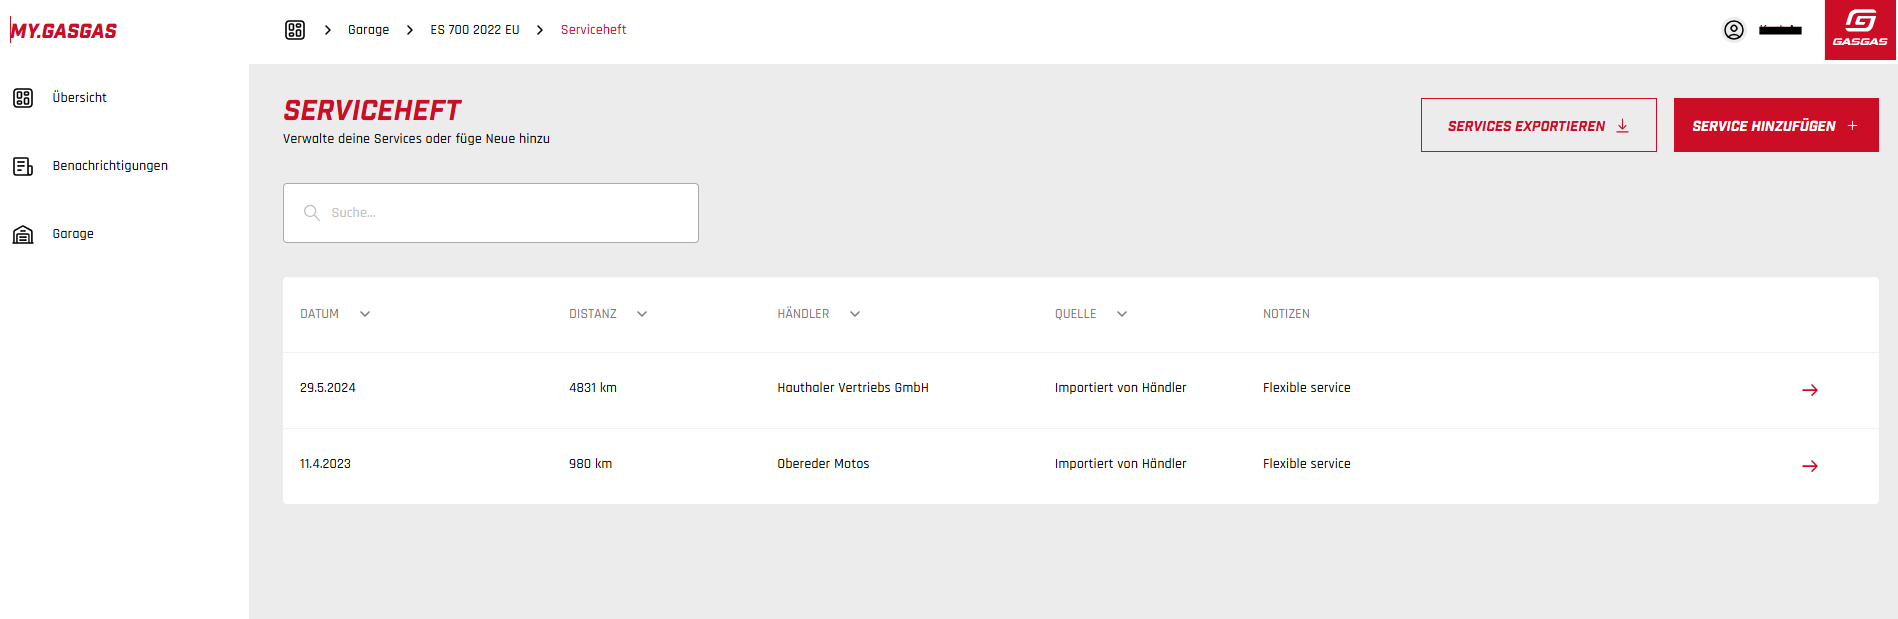This screenshot has height=619, width=1898.
Task: Click the MY.GASGAS logo
Action: point(64,31)
